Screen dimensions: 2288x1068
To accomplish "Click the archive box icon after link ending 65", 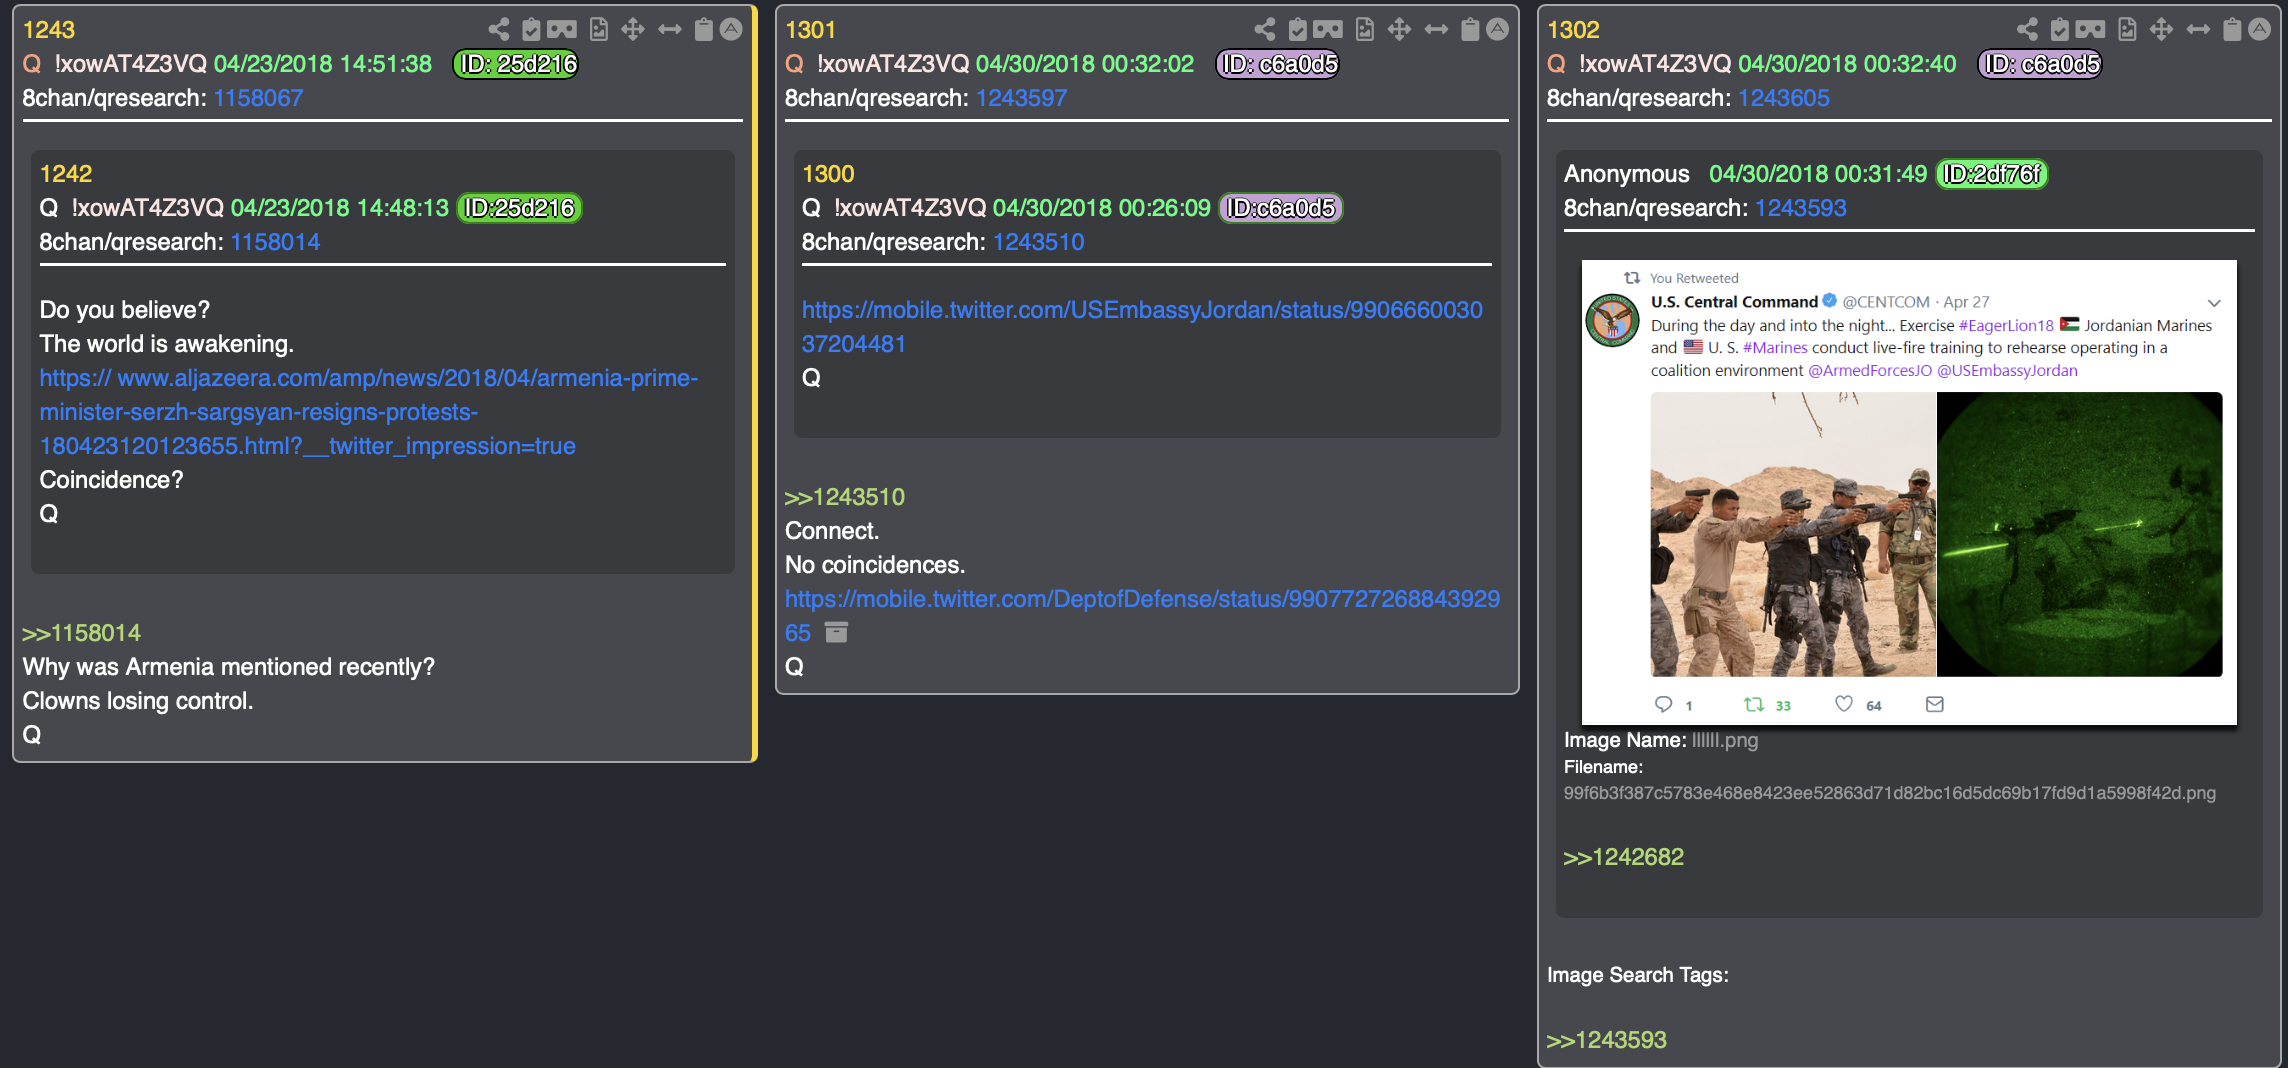I will point(836,632).
